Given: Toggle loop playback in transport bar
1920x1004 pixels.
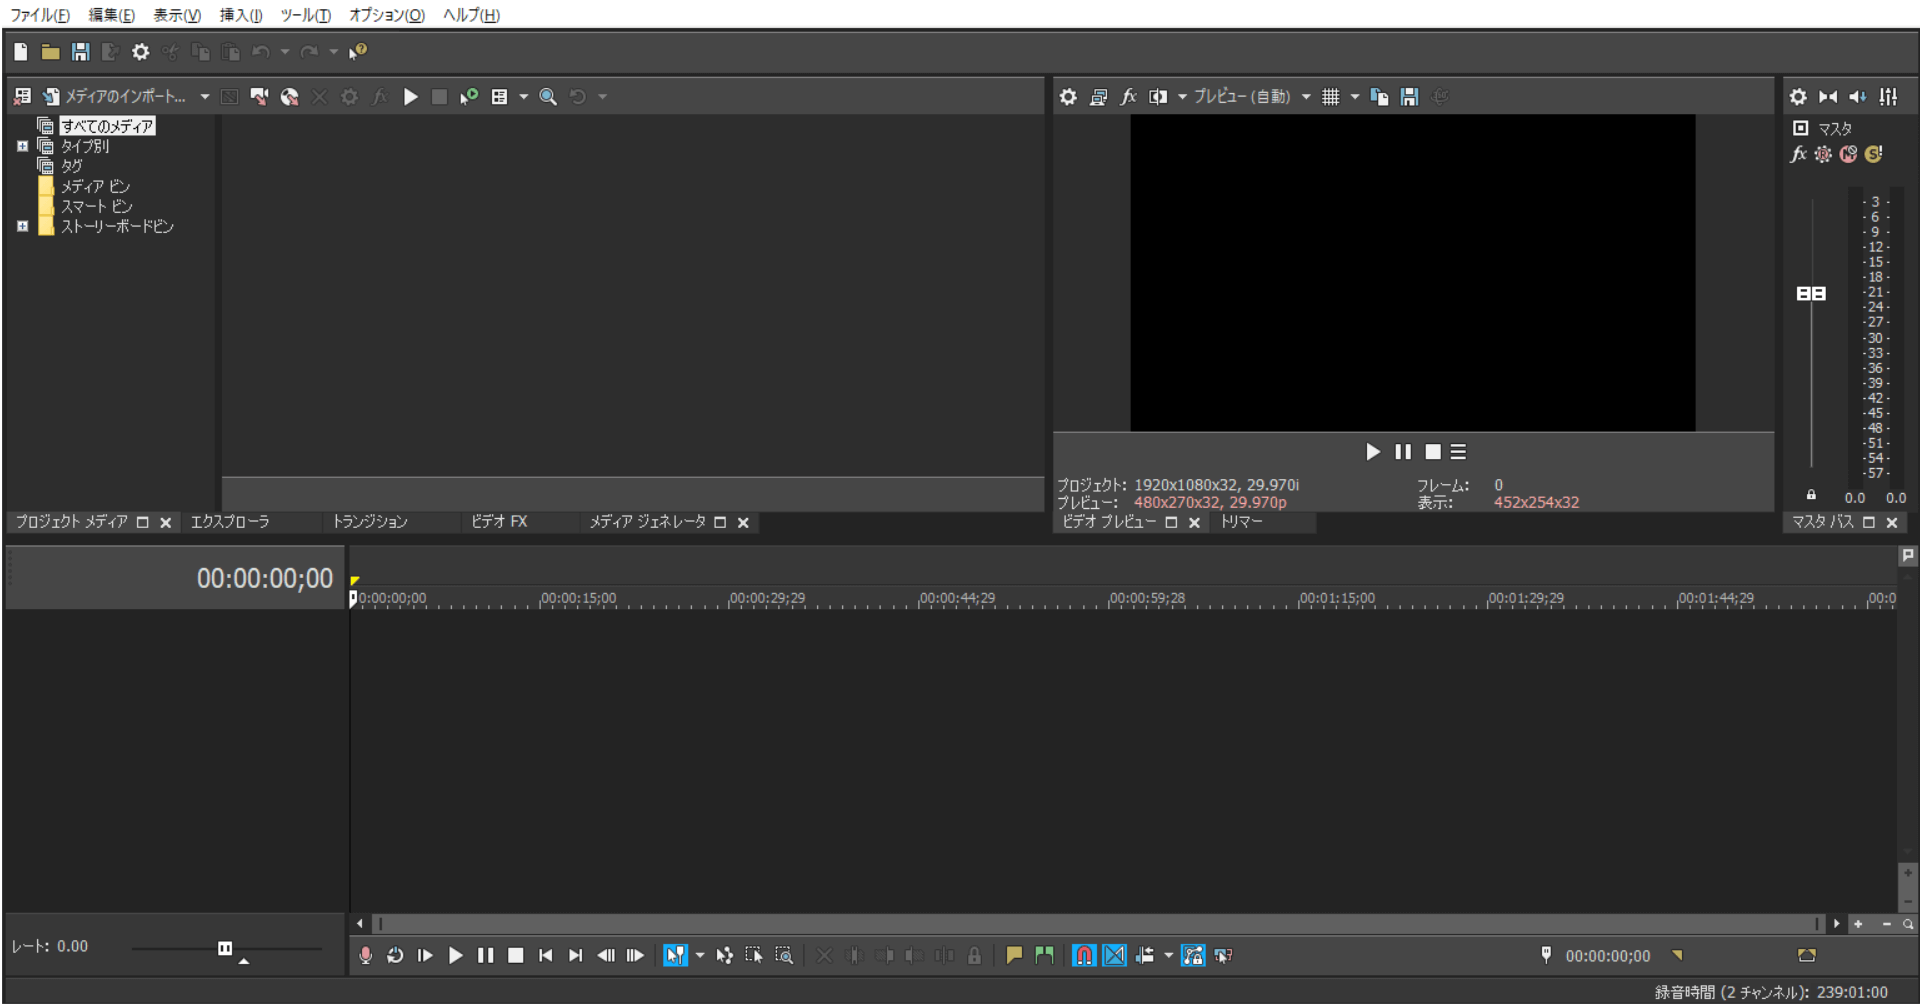Looking at the screenshot, I should click(395, 956).
